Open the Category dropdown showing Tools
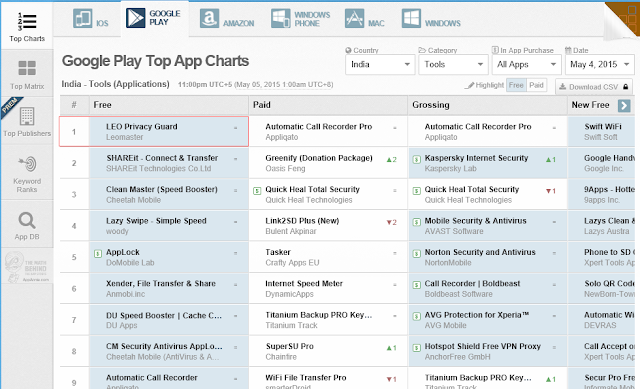This screenshot has width=640, height=389. (x=453, y=64)
